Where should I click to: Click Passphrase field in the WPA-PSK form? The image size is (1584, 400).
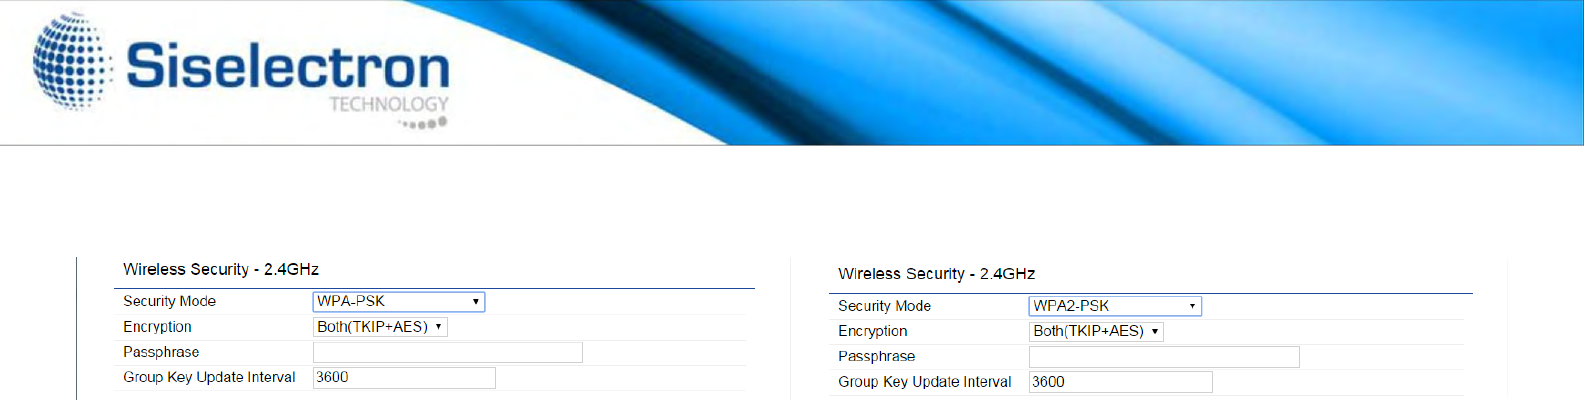click(x=447, y=352)
